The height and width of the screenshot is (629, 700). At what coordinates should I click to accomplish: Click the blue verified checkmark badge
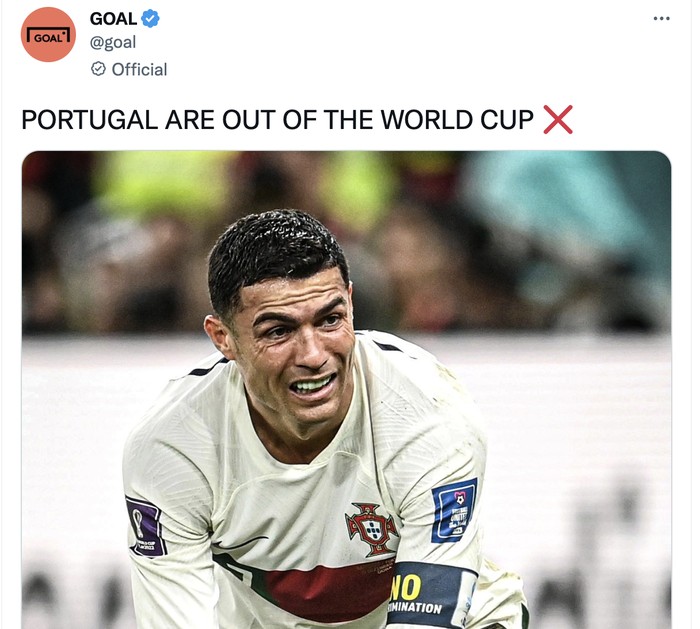click(150, 19)
